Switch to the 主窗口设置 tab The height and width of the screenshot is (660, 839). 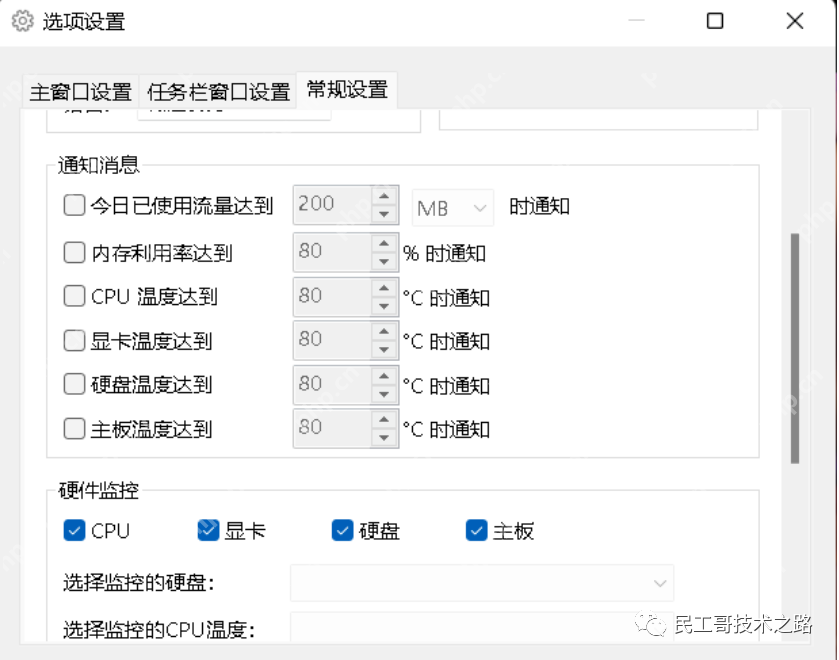tap(80, 90)
